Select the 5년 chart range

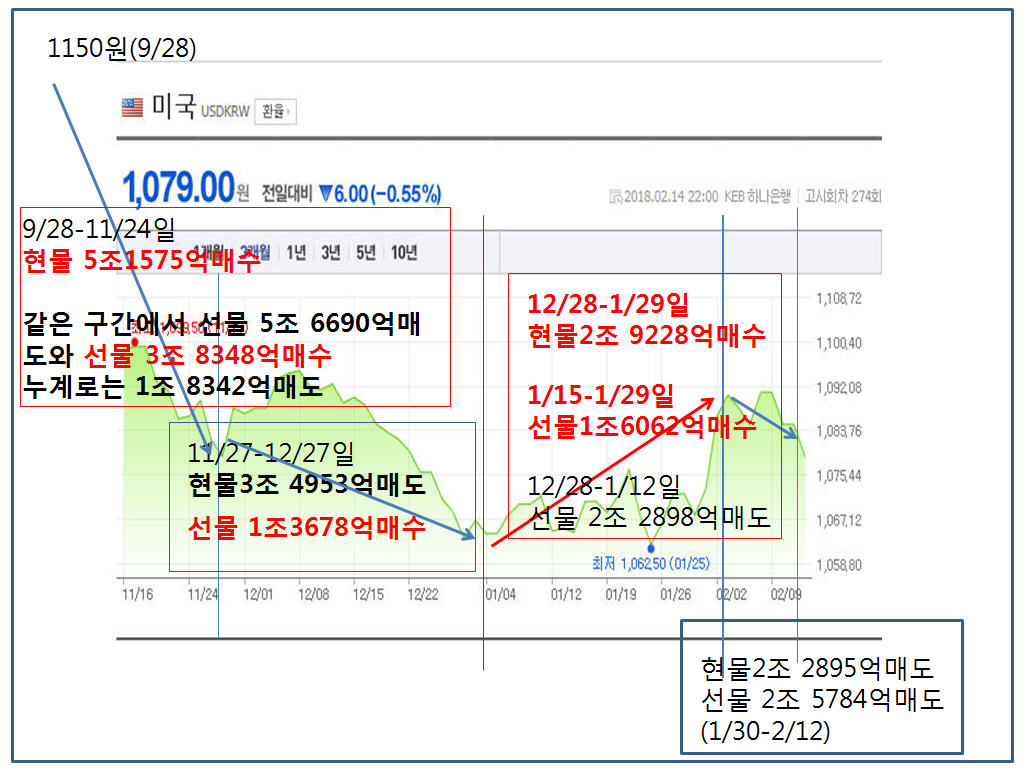coord(366,252)
